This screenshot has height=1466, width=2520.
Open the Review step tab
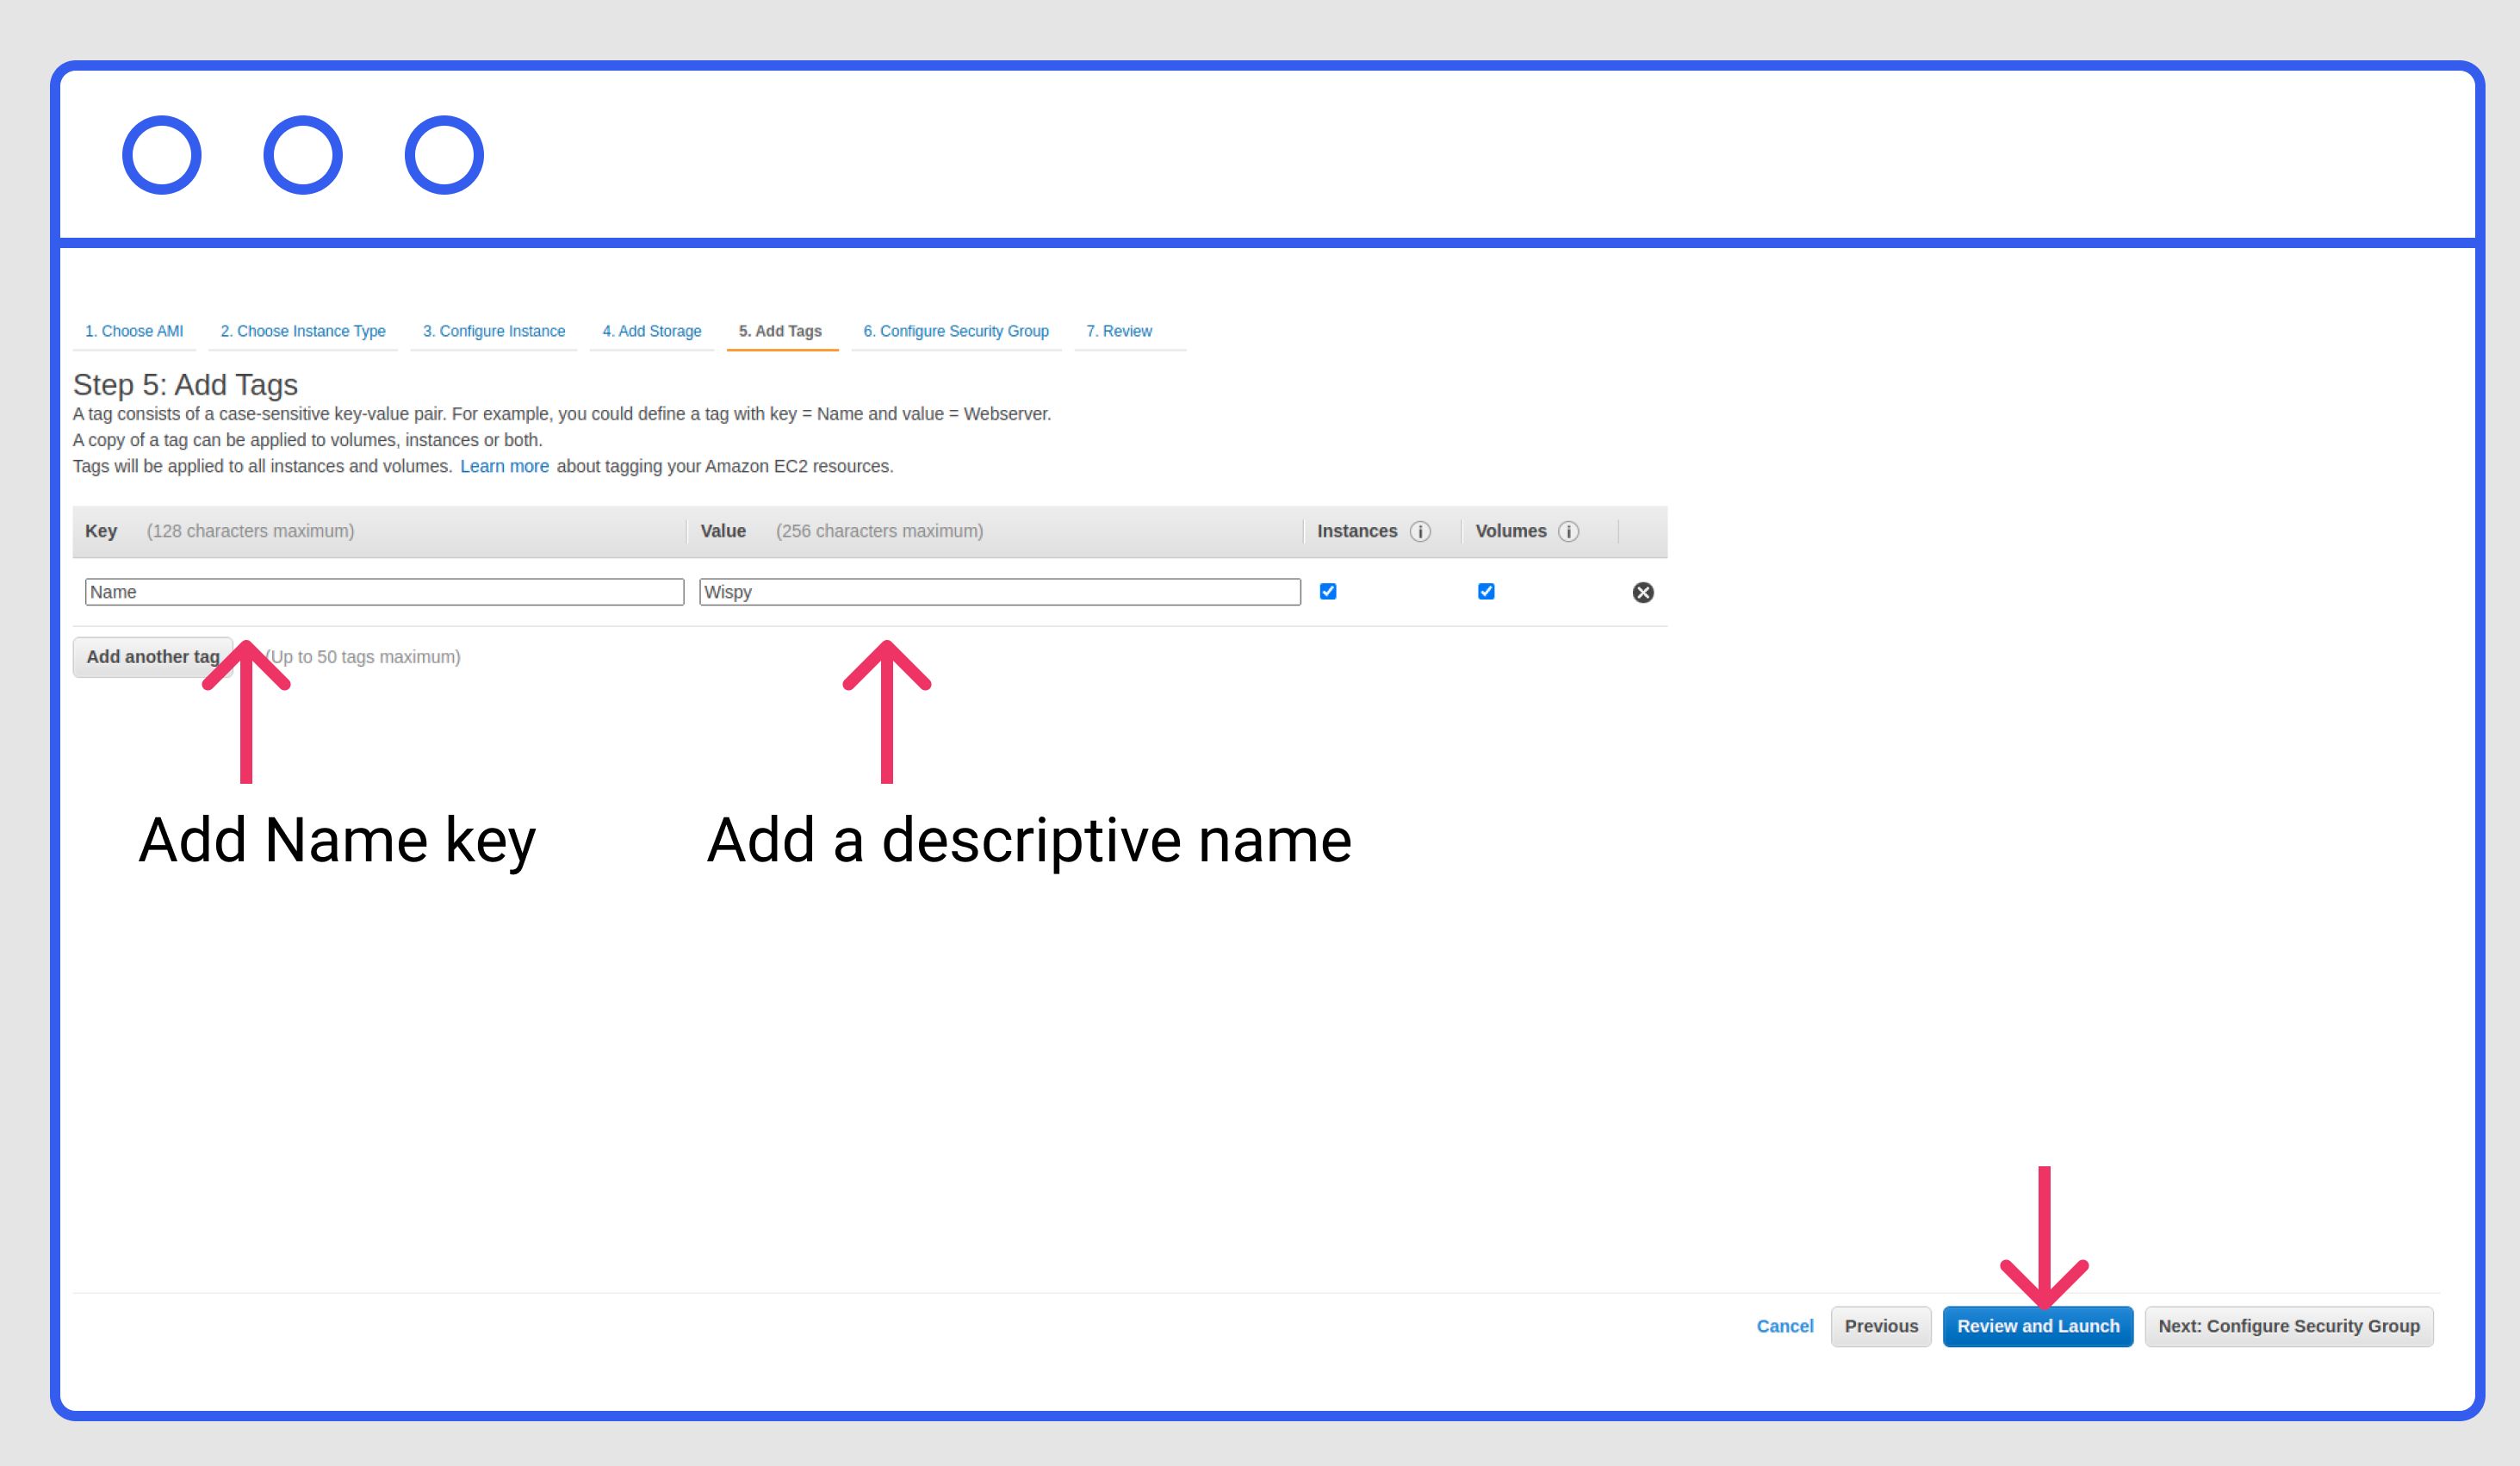(1119, 331)
